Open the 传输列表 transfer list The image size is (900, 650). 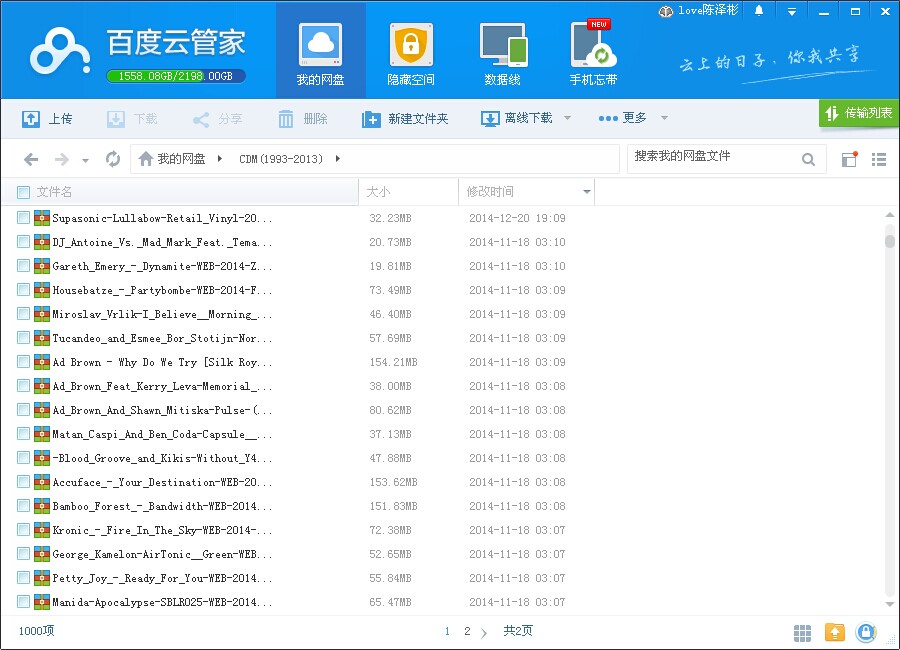[859, 113]
